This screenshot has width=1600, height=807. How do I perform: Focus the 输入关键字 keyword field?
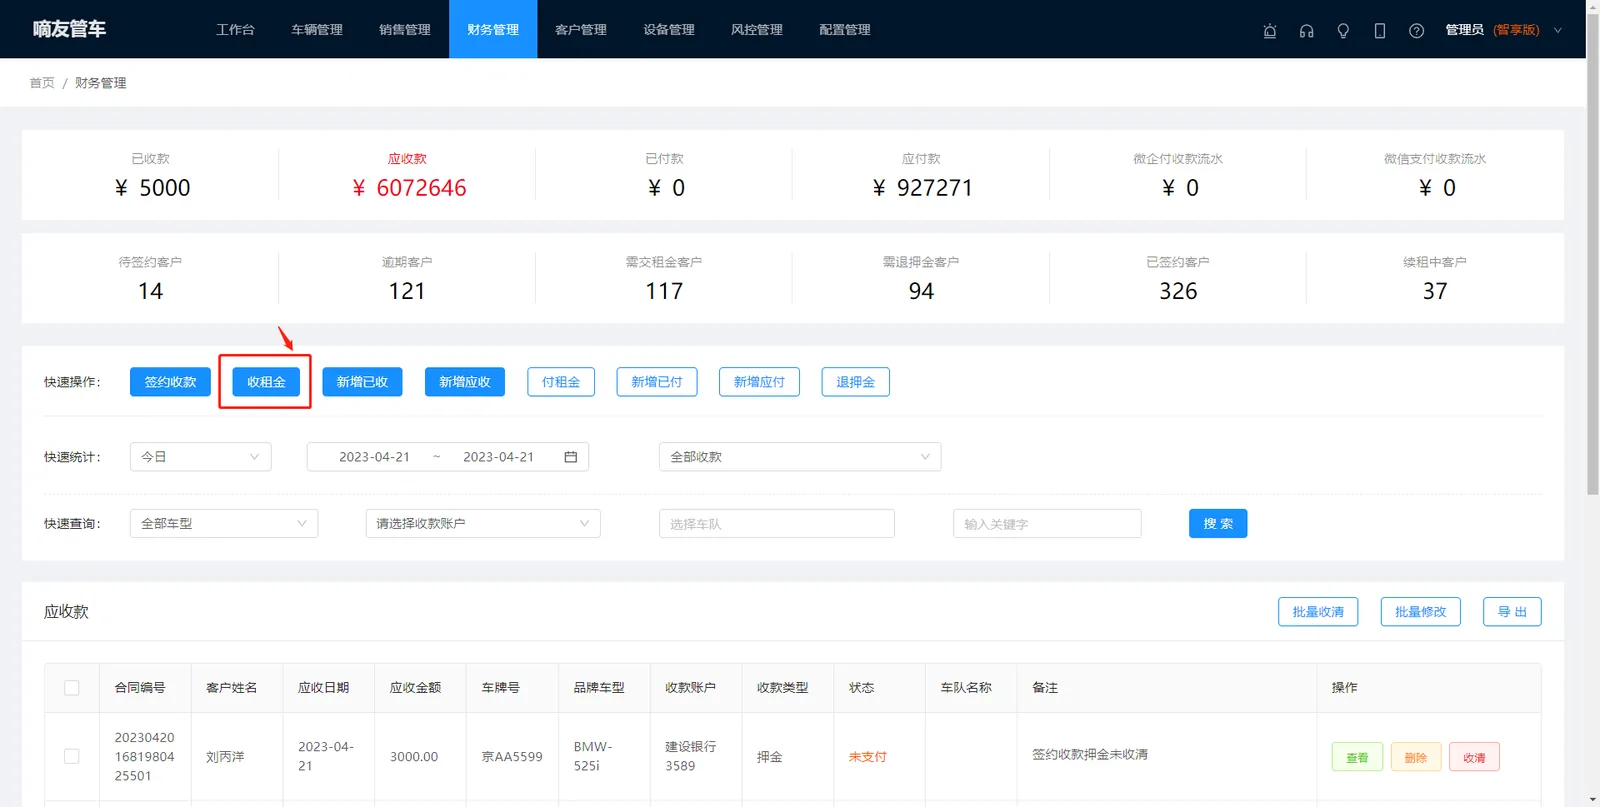coord(1047,524)
